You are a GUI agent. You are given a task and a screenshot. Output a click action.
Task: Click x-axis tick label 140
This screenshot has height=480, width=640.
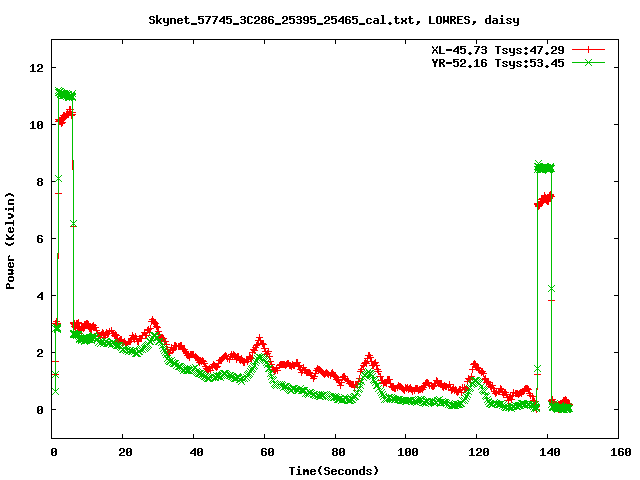tap(550, 452)
